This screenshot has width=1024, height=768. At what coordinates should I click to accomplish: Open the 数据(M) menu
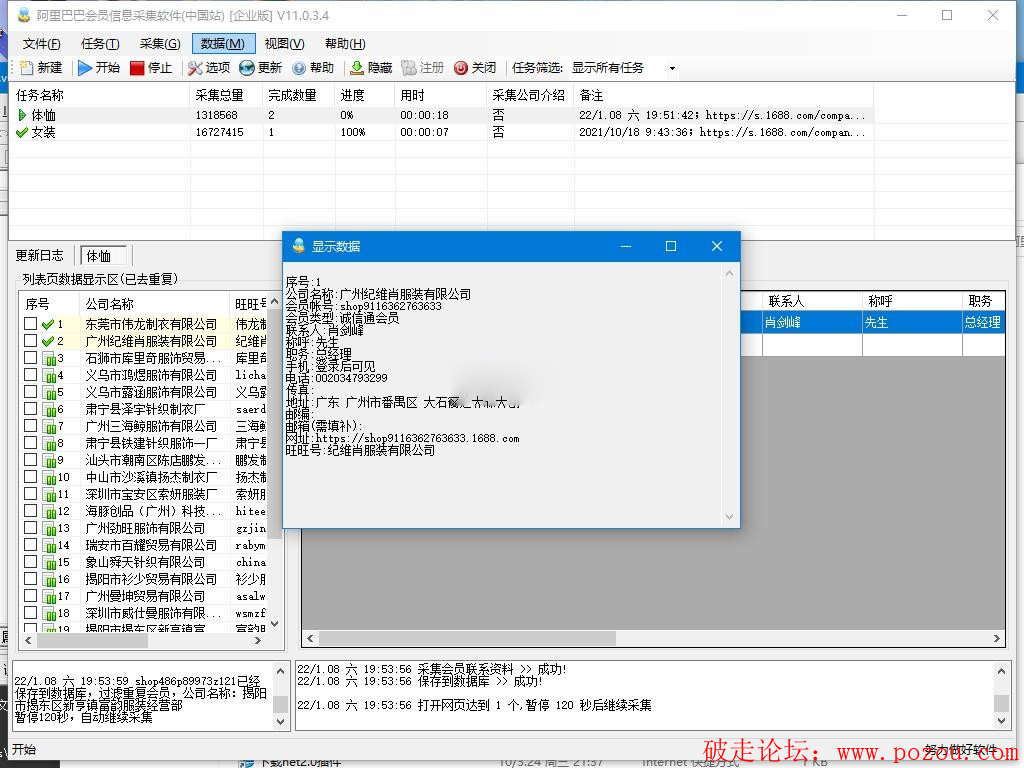[222, 44]
